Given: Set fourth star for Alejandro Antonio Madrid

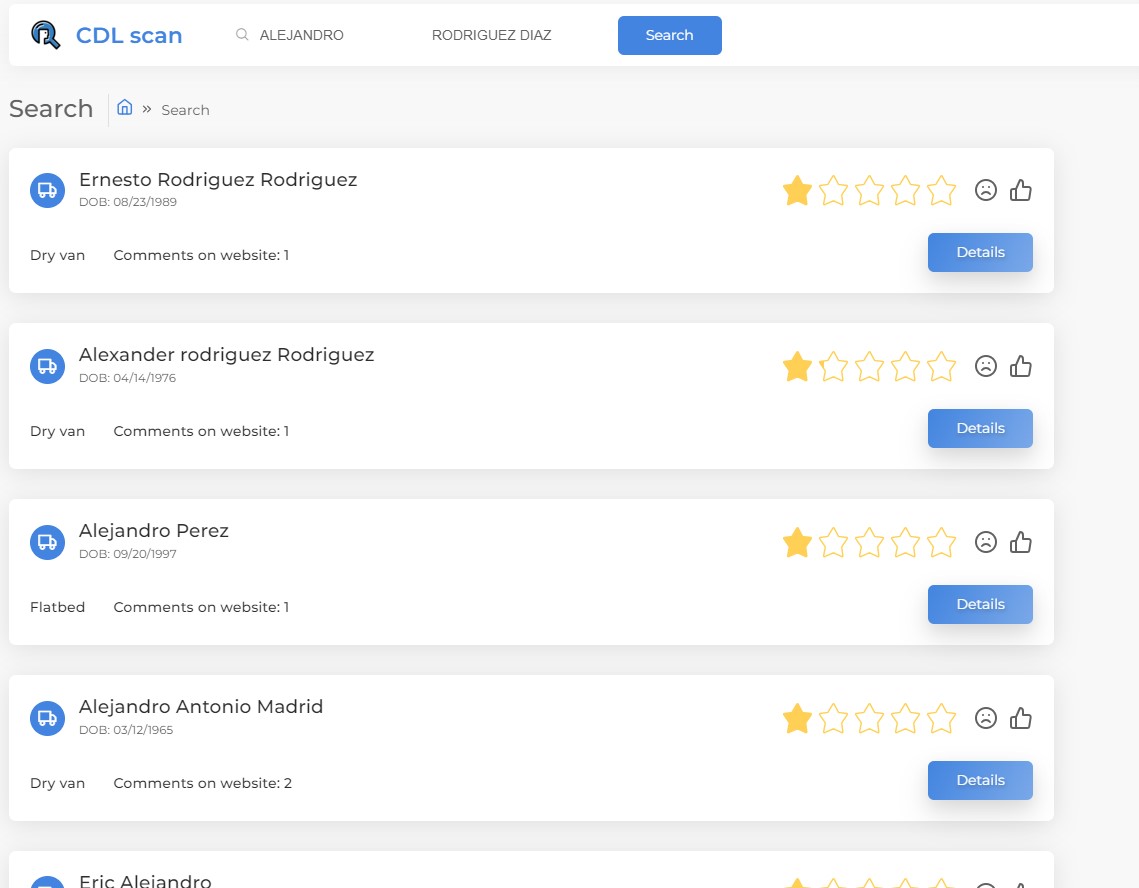Looking at the screenshot, I should pos(905,718).
